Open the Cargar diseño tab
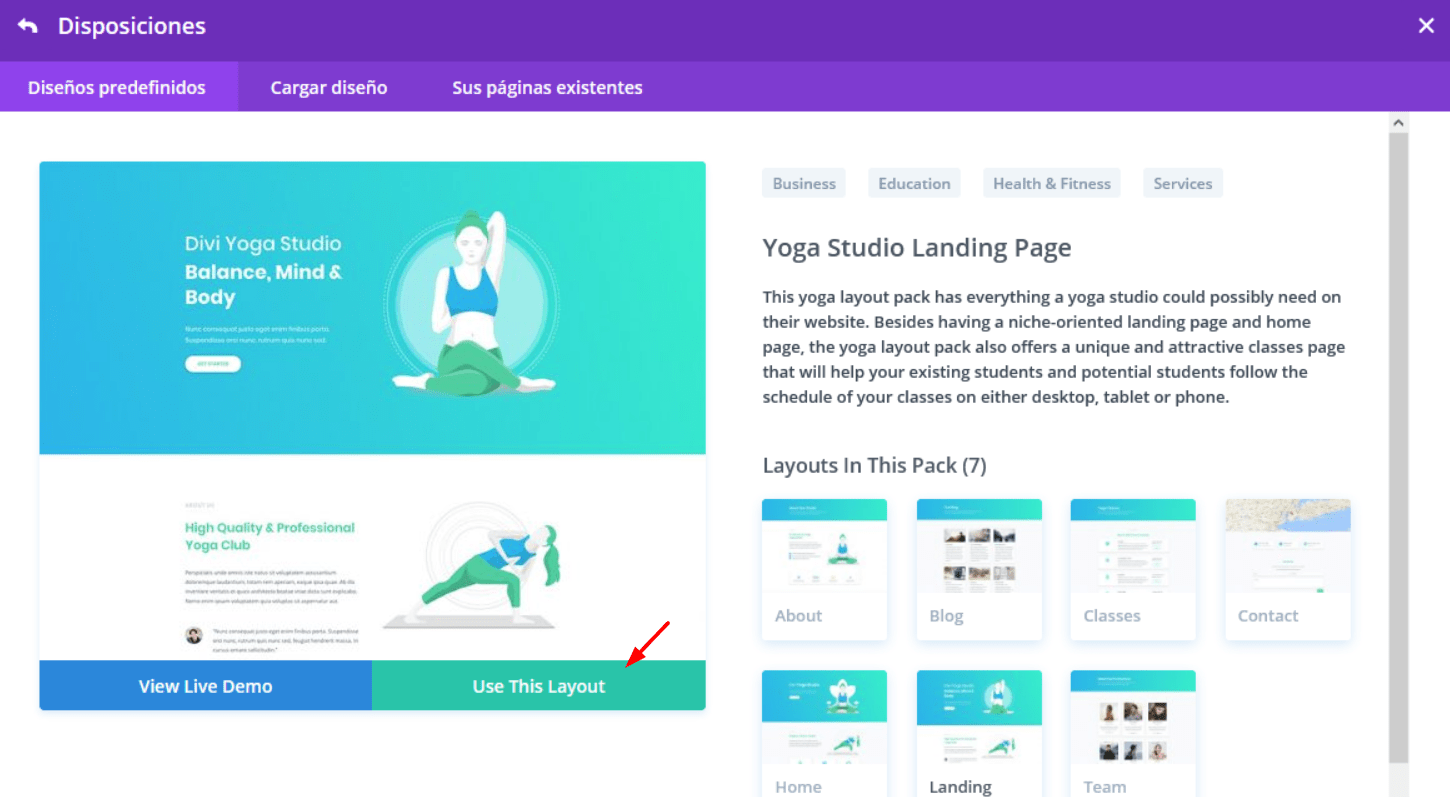Image resolution: width=1450 pixels, height=797 pixels. 329,87
